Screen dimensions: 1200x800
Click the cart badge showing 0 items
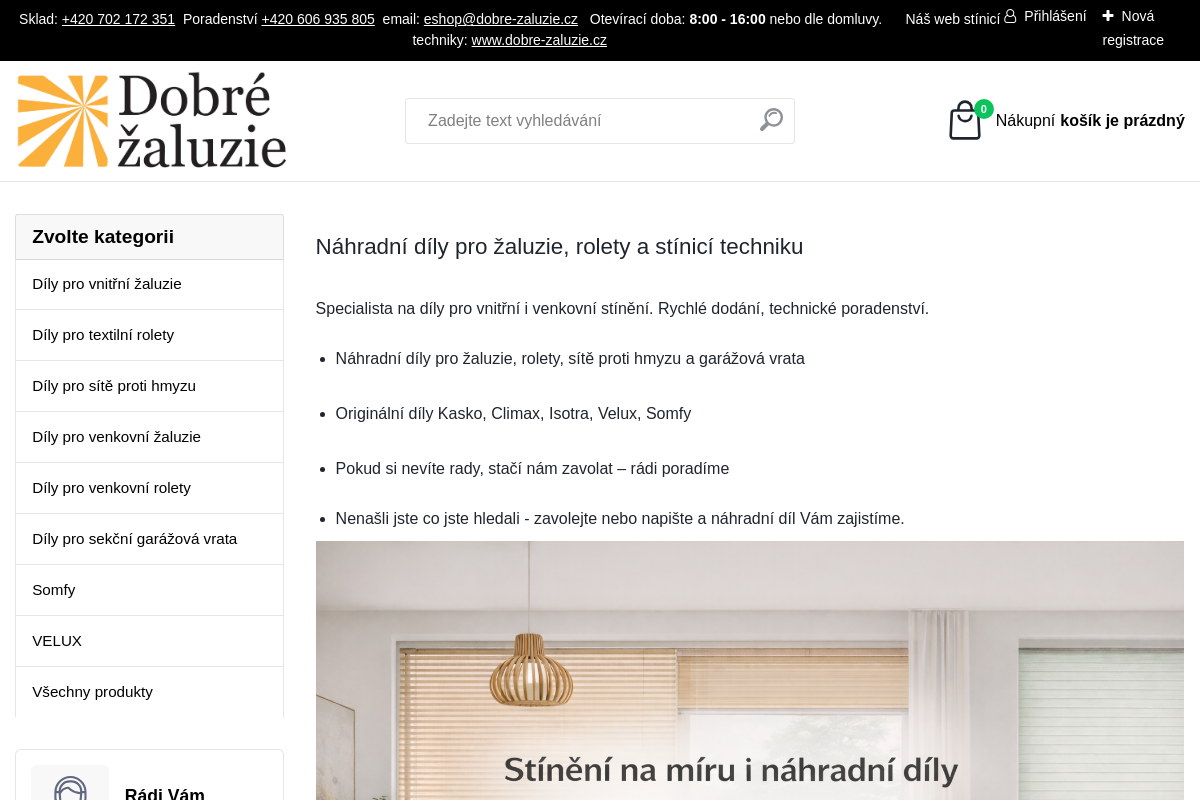[x=983, y=108]
